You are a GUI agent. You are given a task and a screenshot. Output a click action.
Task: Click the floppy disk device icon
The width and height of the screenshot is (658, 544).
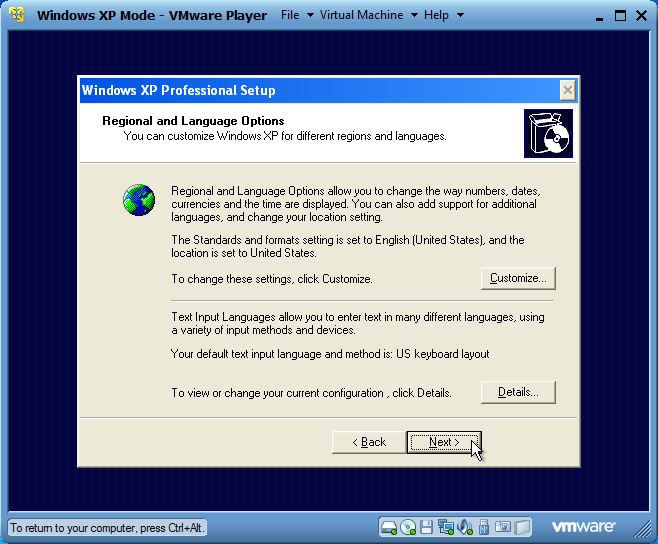[427, 527]
